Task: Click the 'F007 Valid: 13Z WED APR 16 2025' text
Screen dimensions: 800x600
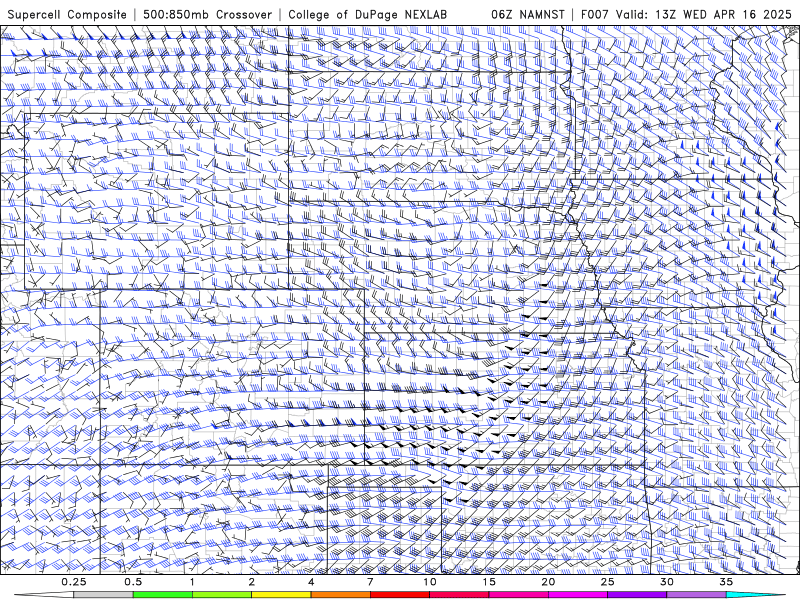Action: point(686,14)
